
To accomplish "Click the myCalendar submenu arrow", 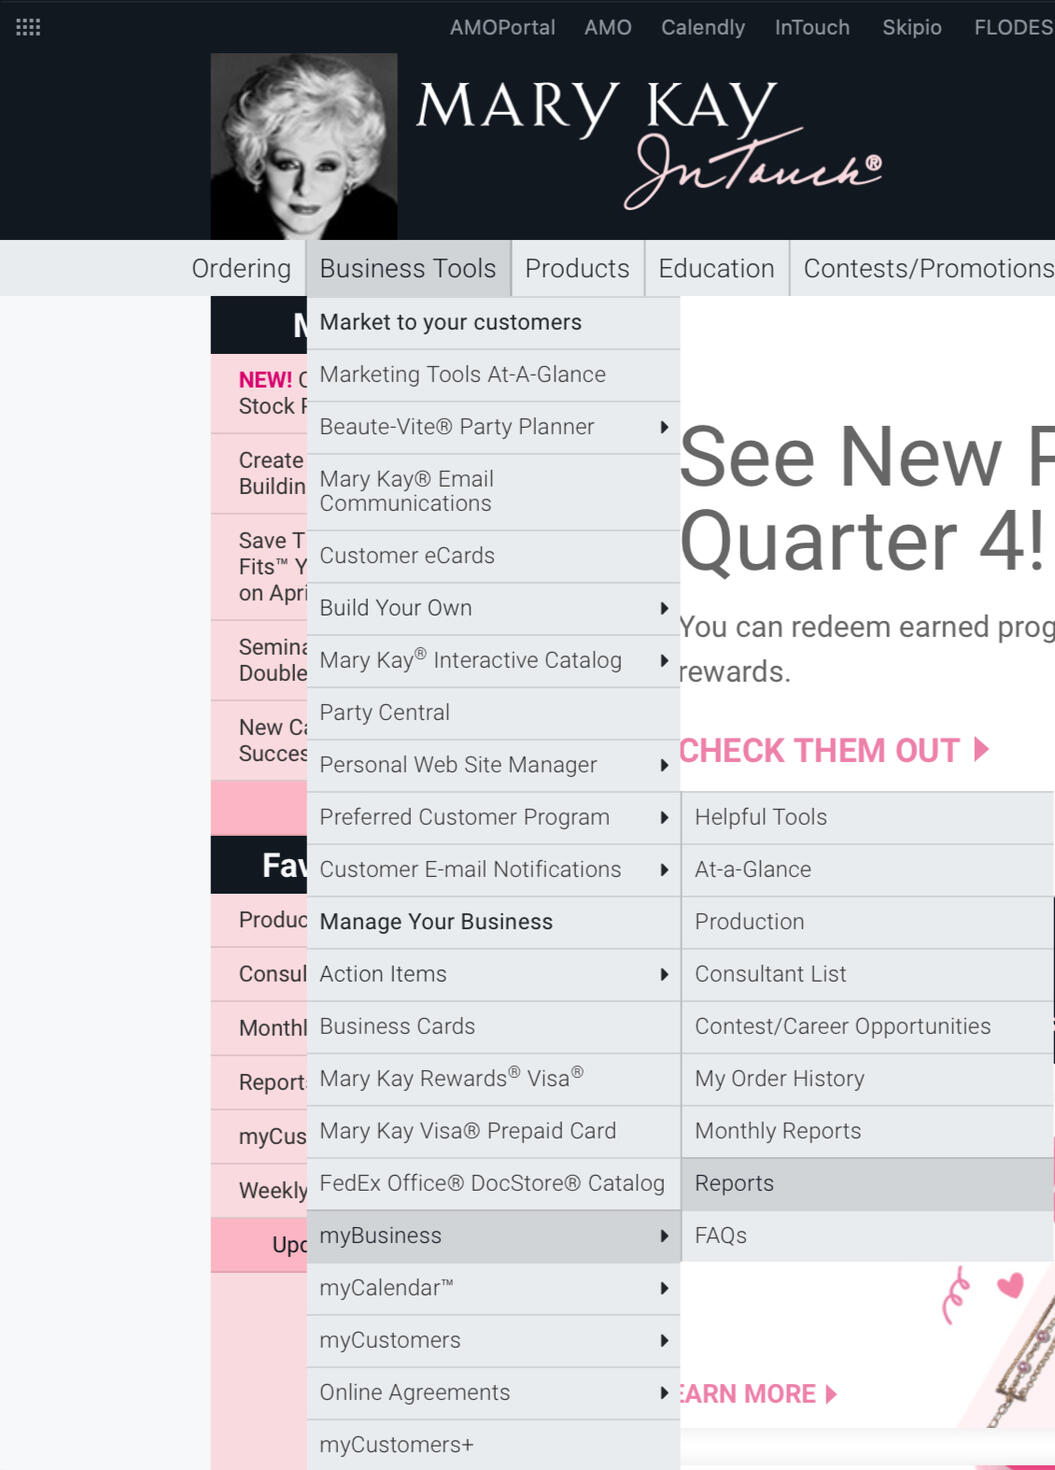I will (x=664, y=1289).
